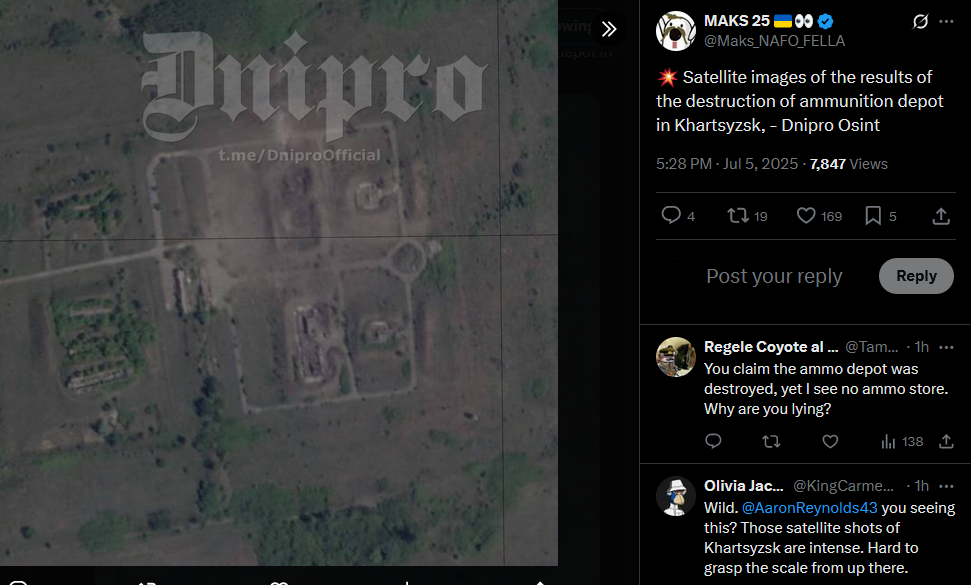The width and height of the screenshot is (971, 585).
Task: Click the 7,847 Views count
Action: (848, 164)
